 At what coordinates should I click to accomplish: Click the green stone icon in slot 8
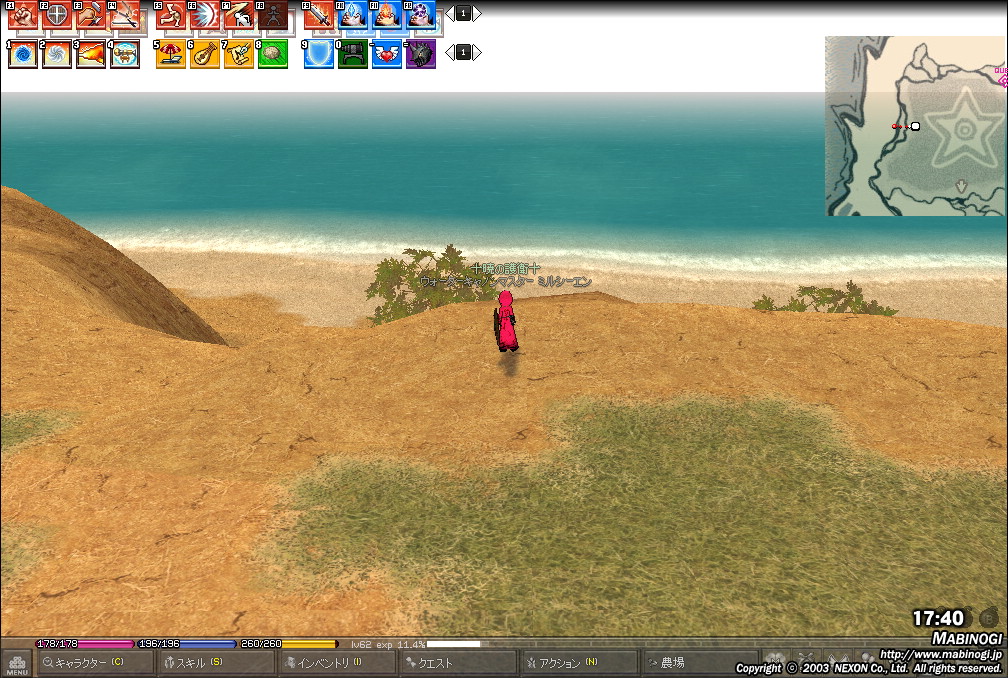pos(272,54)
